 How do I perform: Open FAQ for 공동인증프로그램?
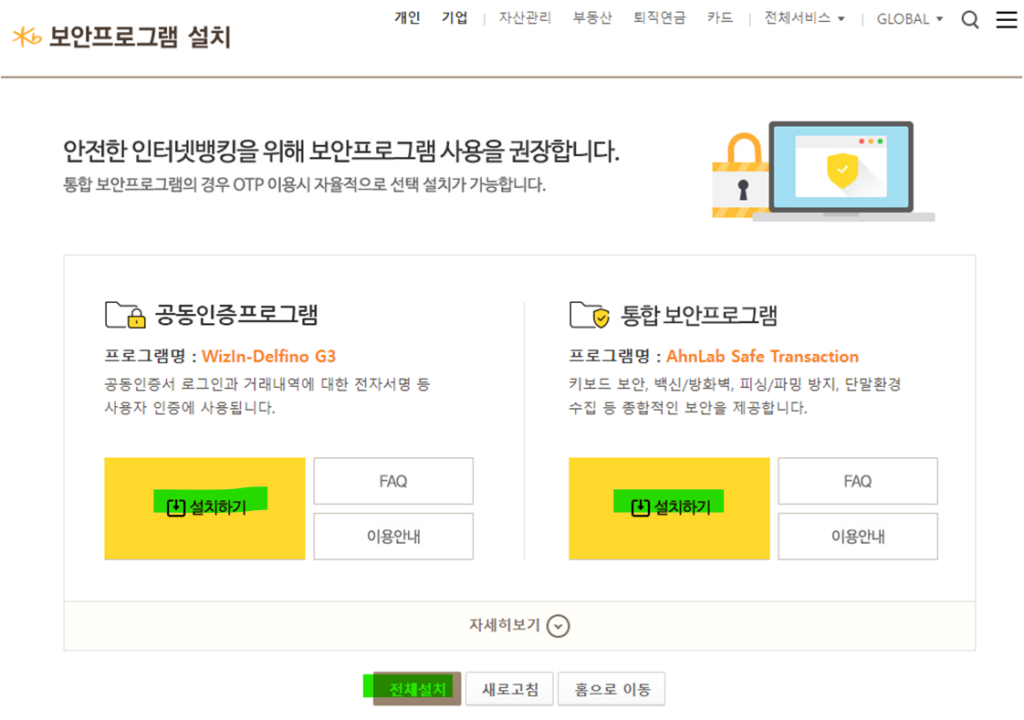tap(393, 481)
